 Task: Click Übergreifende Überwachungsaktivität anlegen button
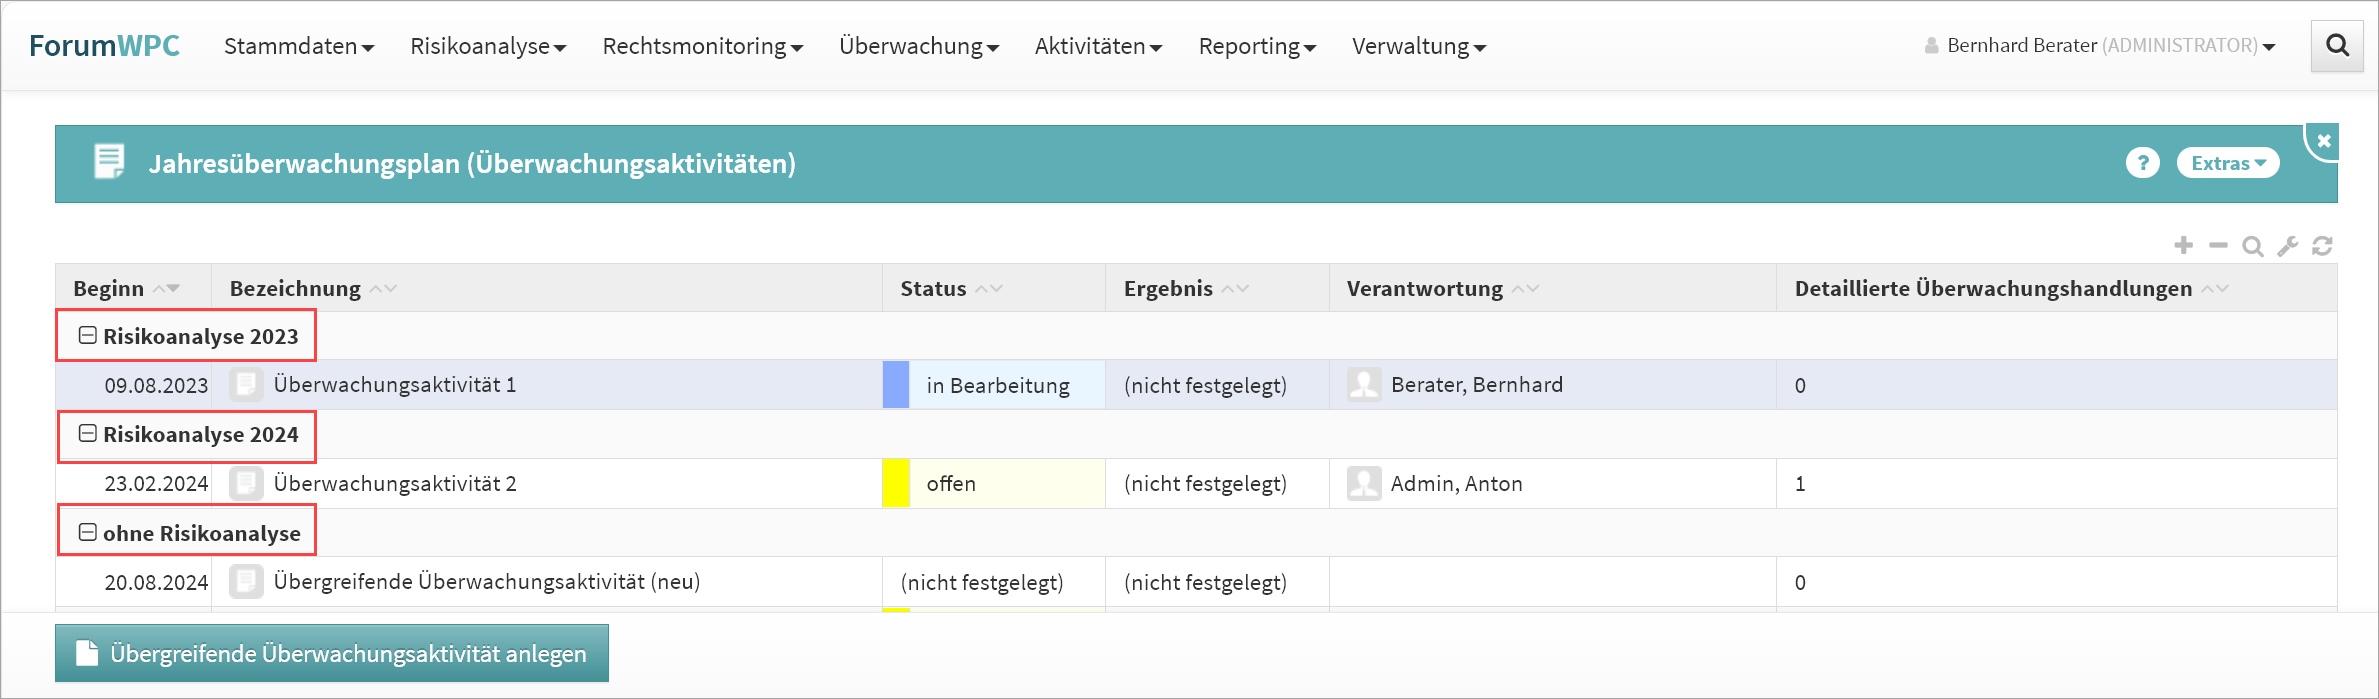click(x=332, y=653)
